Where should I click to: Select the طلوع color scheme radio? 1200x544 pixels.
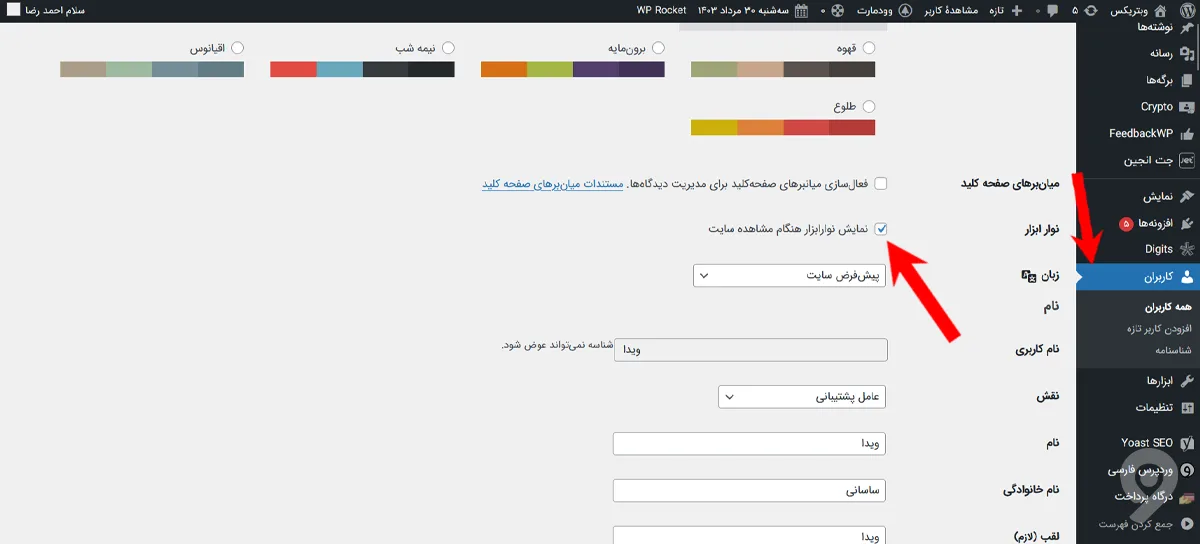tap(868, 106)
